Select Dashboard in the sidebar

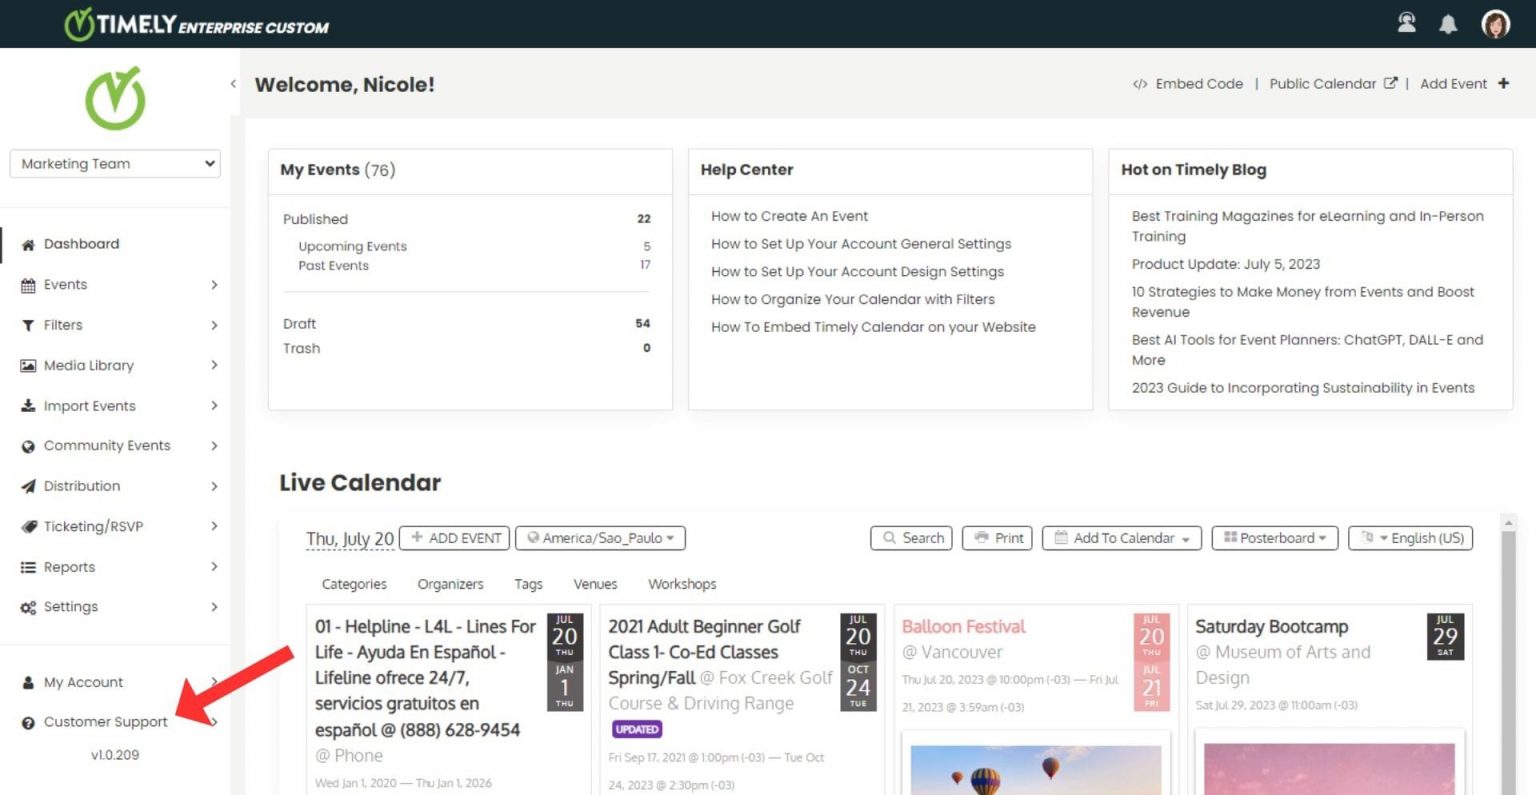81,244
